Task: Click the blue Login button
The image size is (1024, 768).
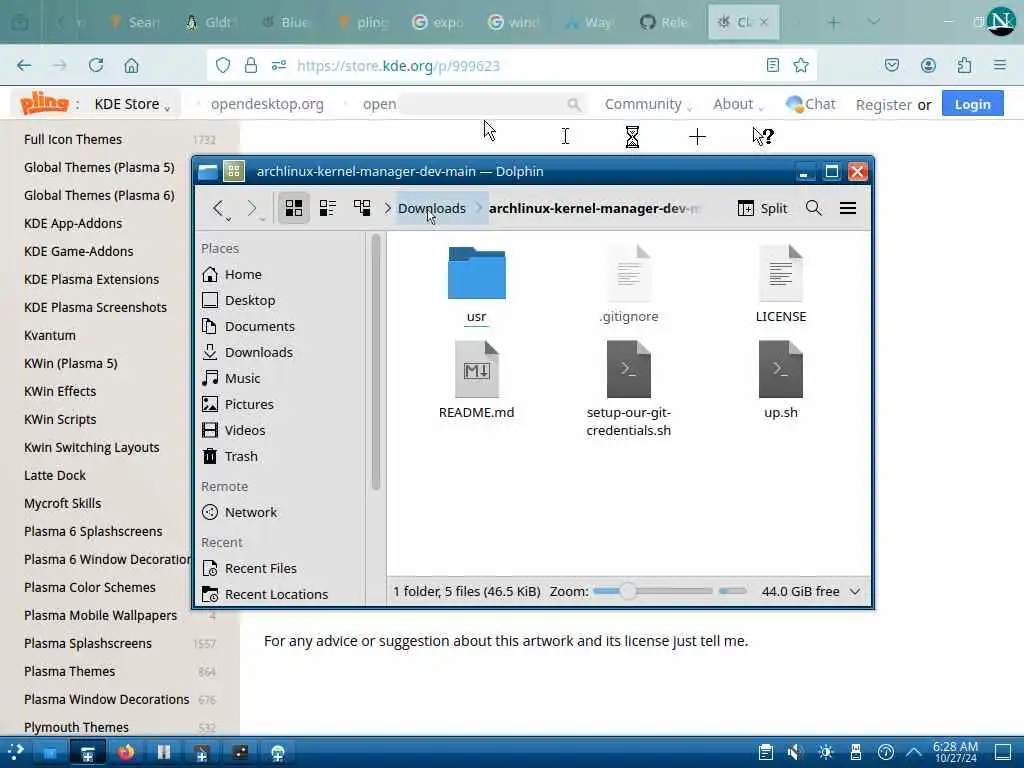Action: 972,104
